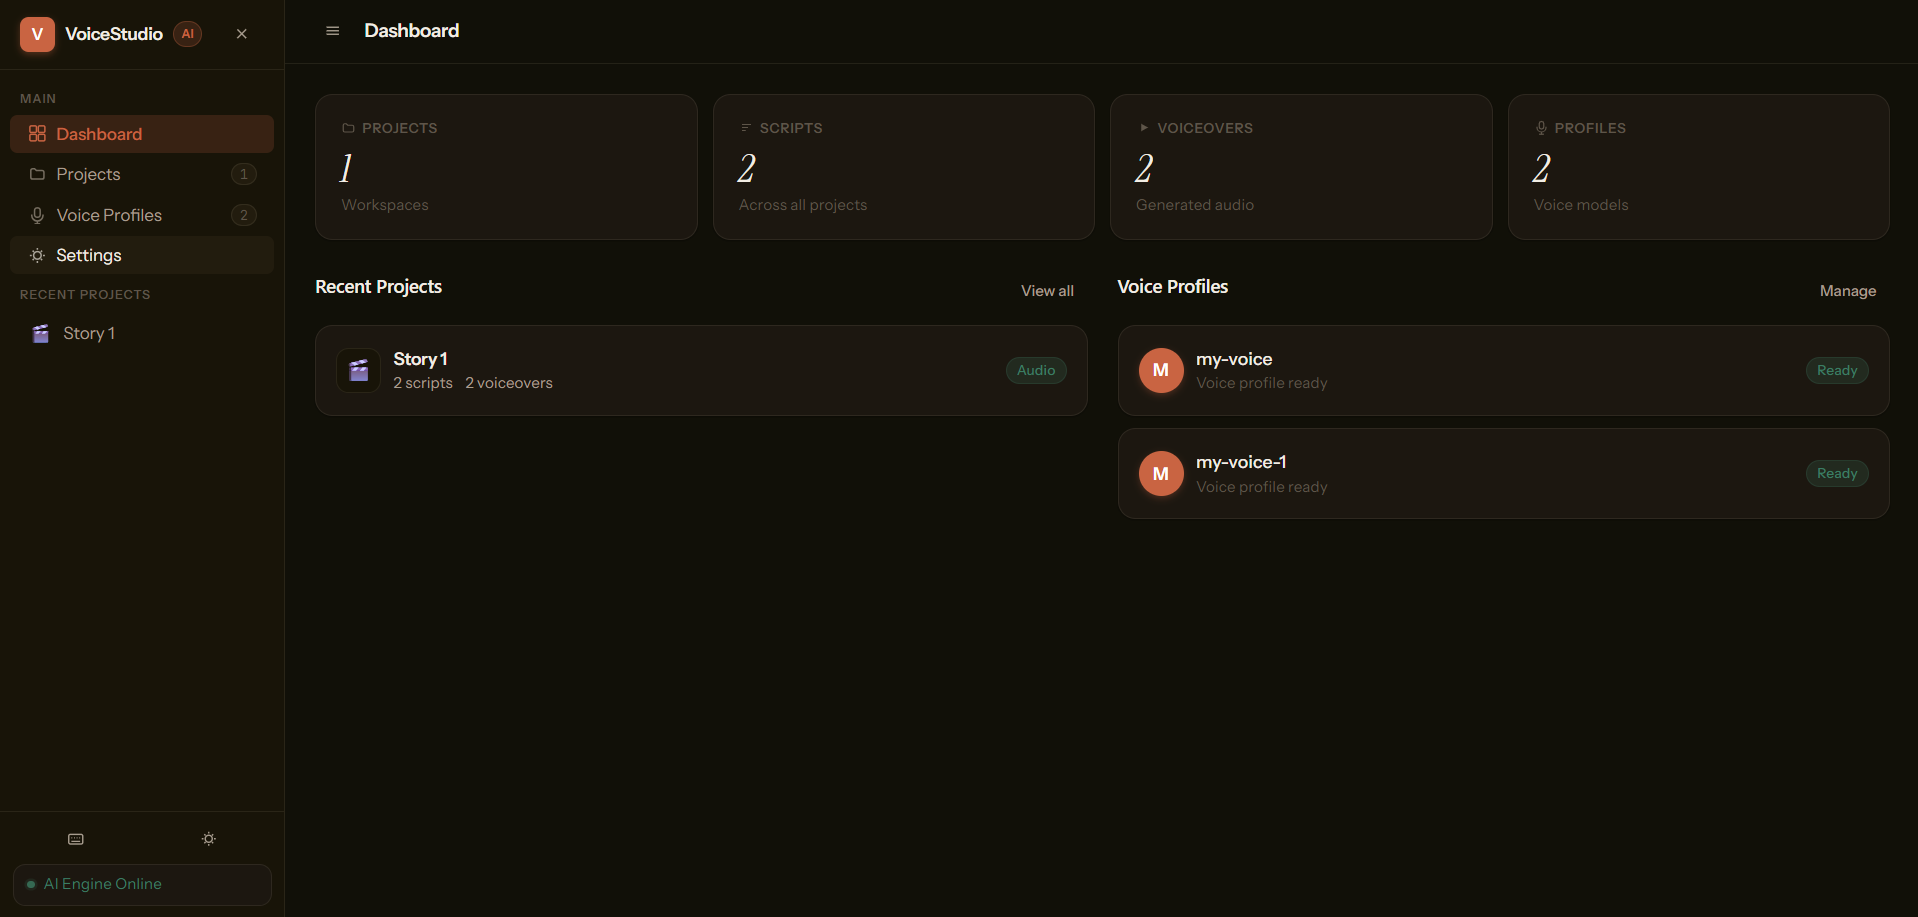Click the Settings gear icon in sidebar
This screenshot has width=1918, height=917.
[37, 255]
